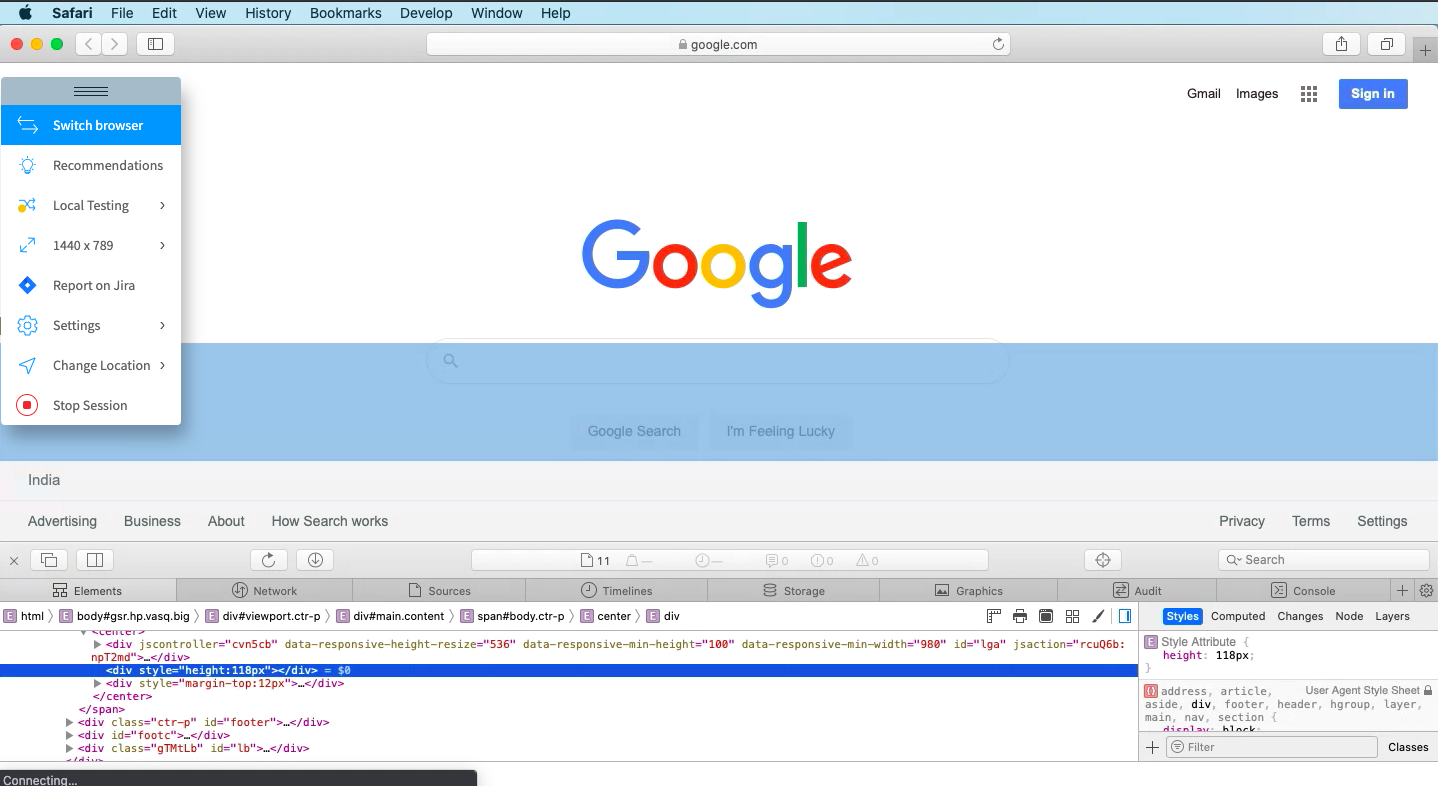Open the Local Testing submenu

(90, 205)
